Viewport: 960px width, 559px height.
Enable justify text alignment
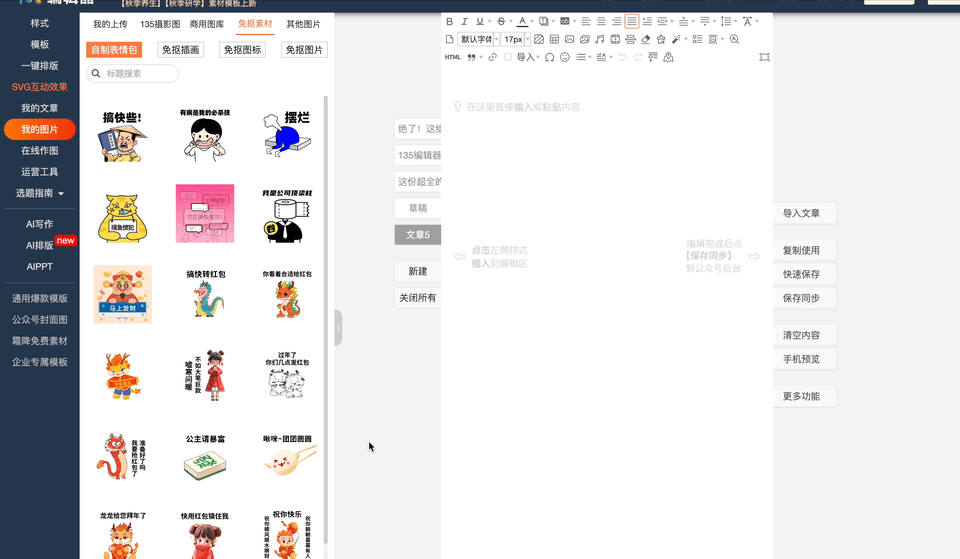point(632,21)
